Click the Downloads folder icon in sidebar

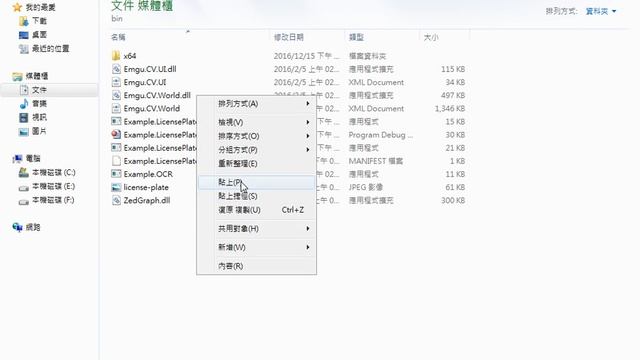tap(24, 21)
